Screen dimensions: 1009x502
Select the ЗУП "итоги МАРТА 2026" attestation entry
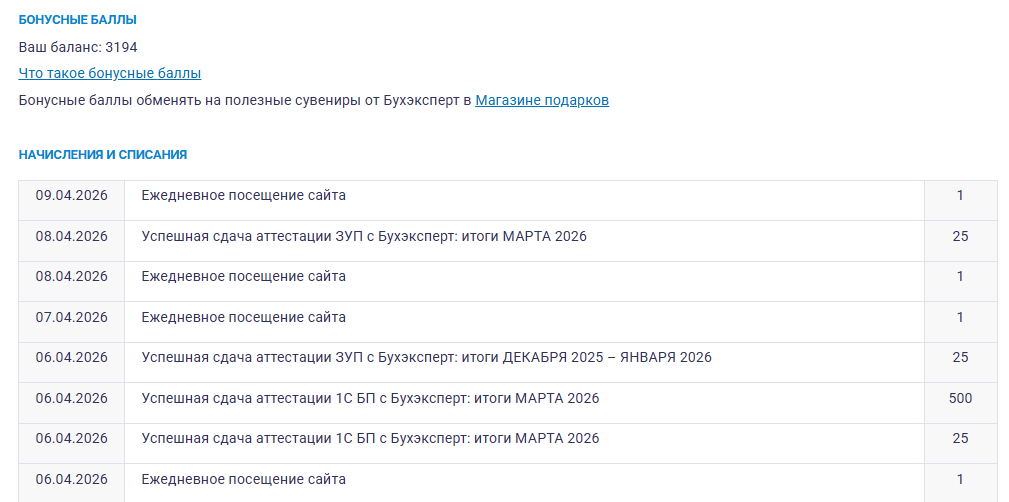click(x=364, y=236)
